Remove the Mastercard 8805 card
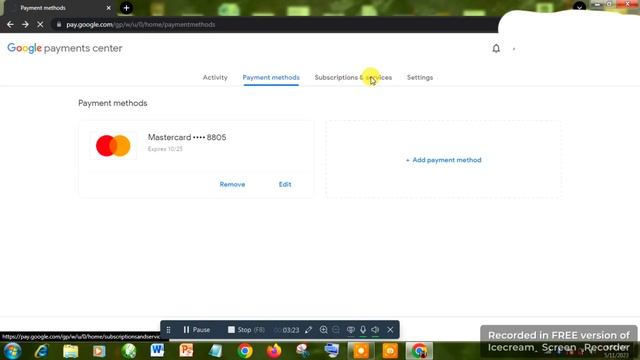 pos(232,184)
